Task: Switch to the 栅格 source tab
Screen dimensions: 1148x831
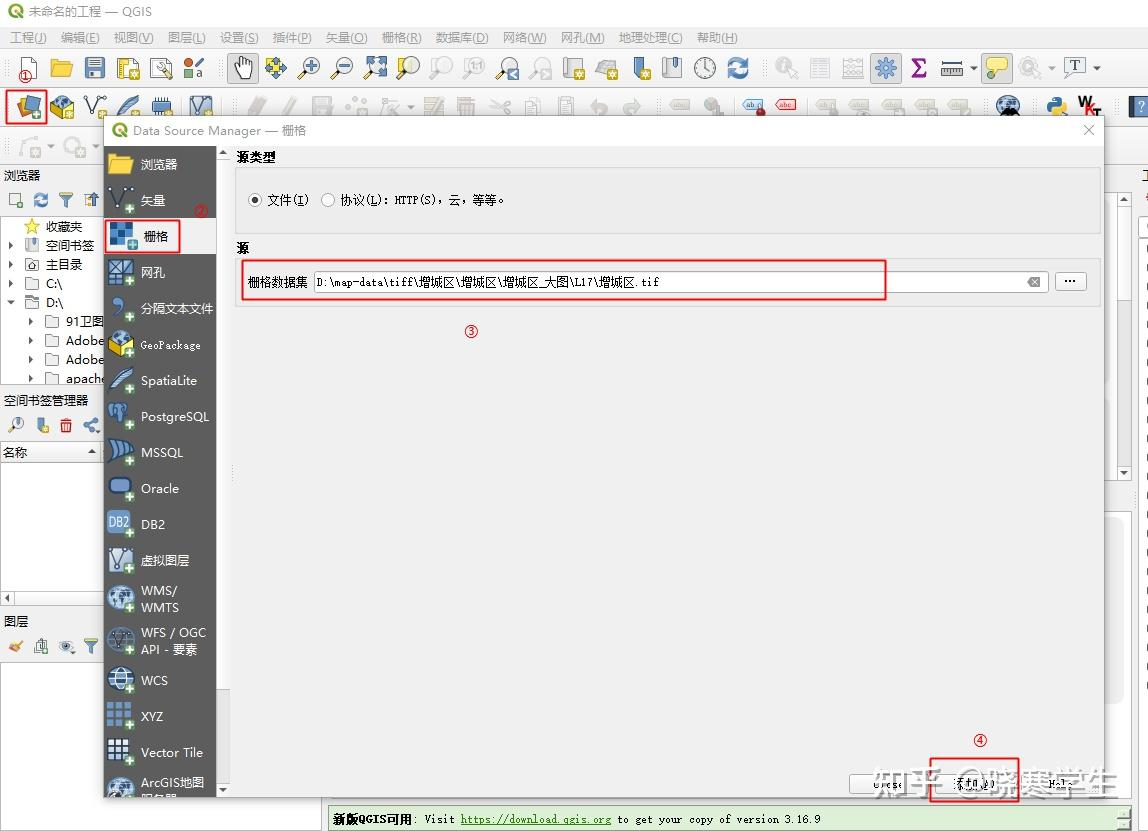Action: [x=143, y=237]
